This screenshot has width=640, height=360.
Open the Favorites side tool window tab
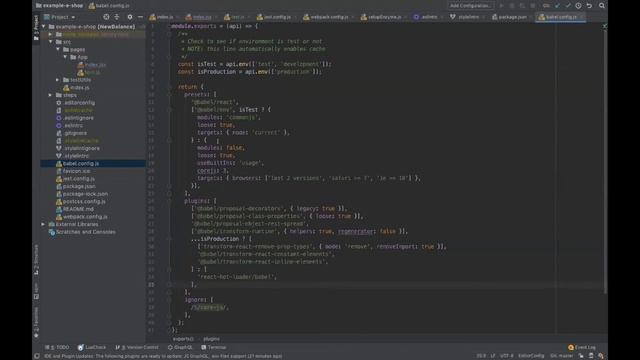click(36, 322)
